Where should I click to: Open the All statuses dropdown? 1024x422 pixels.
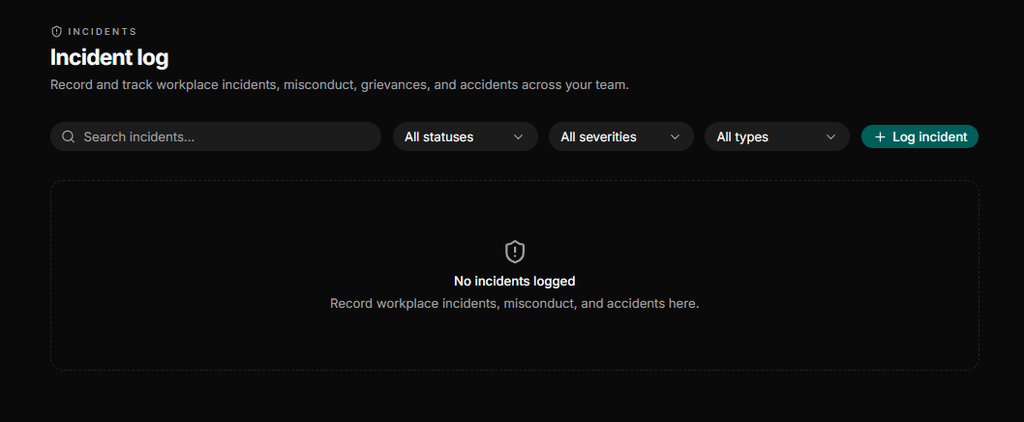click(465, 137)
